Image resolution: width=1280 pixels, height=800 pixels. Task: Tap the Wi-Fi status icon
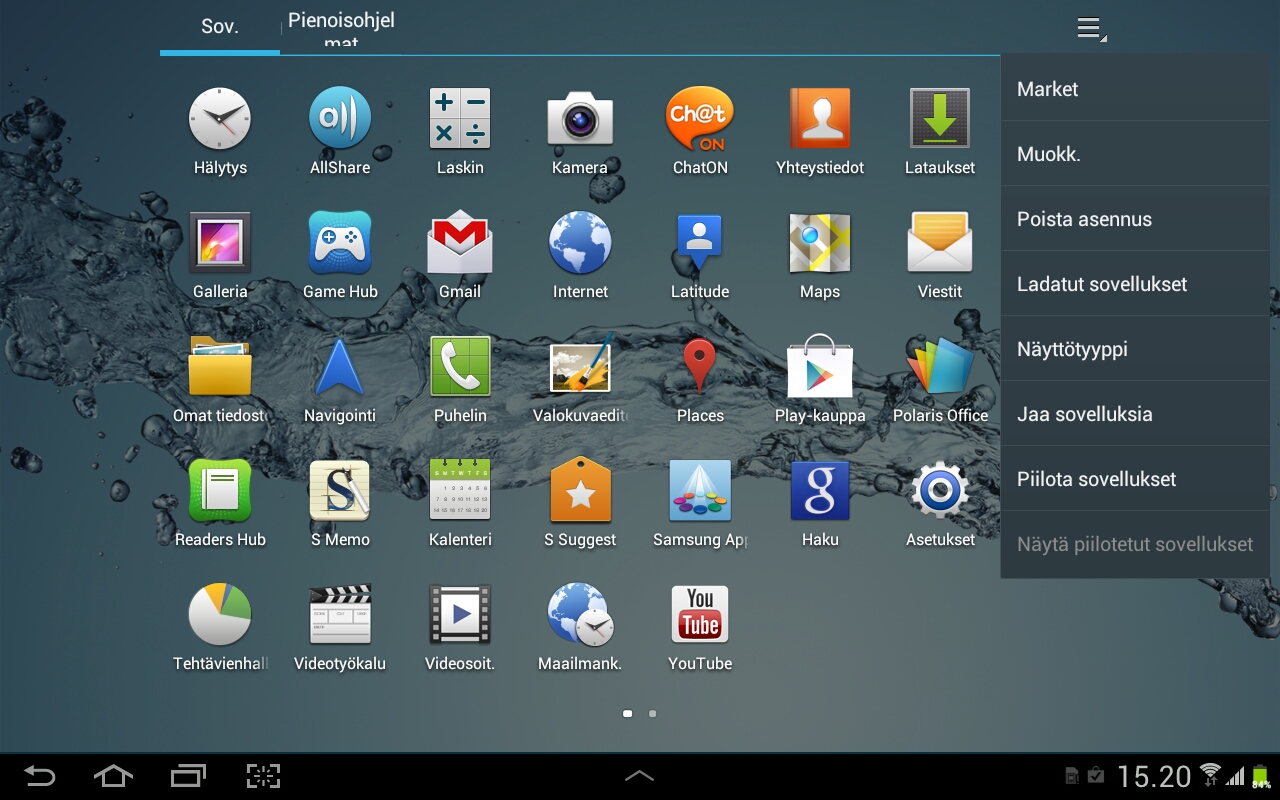1210,775
